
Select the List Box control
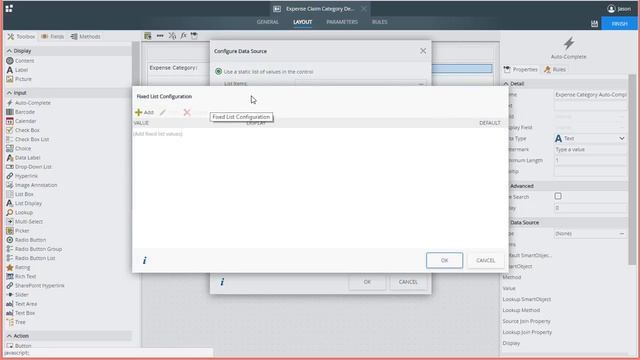(x=20, y=194)
